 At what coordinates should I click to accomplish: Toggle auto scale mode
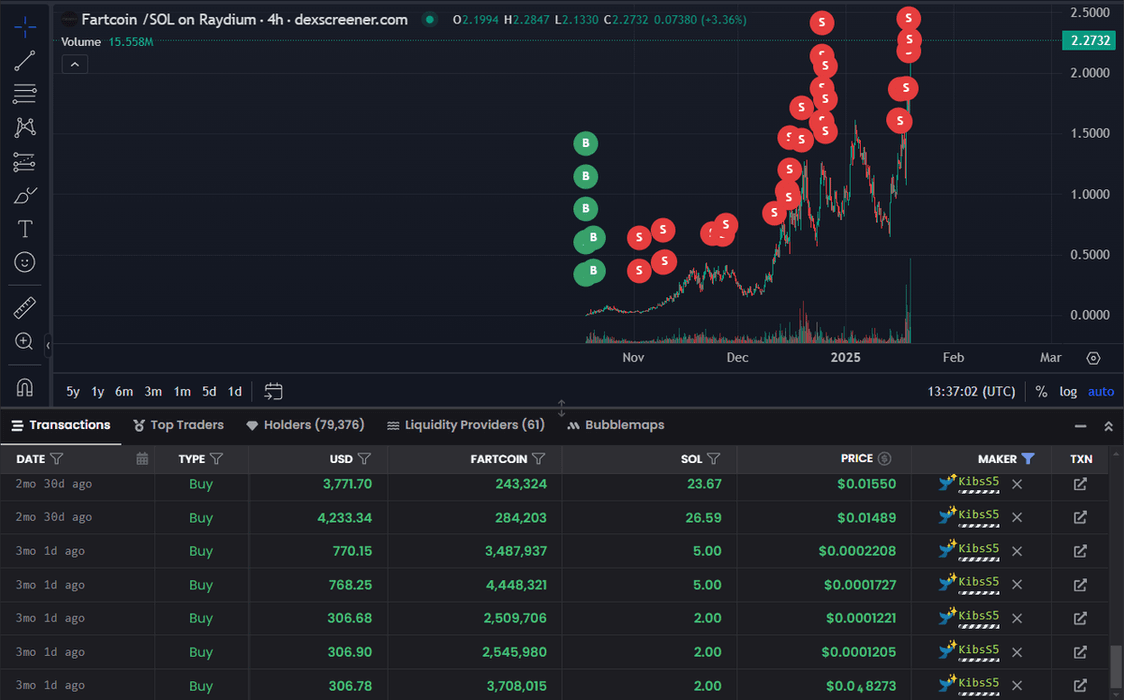tap(1101, 391)
